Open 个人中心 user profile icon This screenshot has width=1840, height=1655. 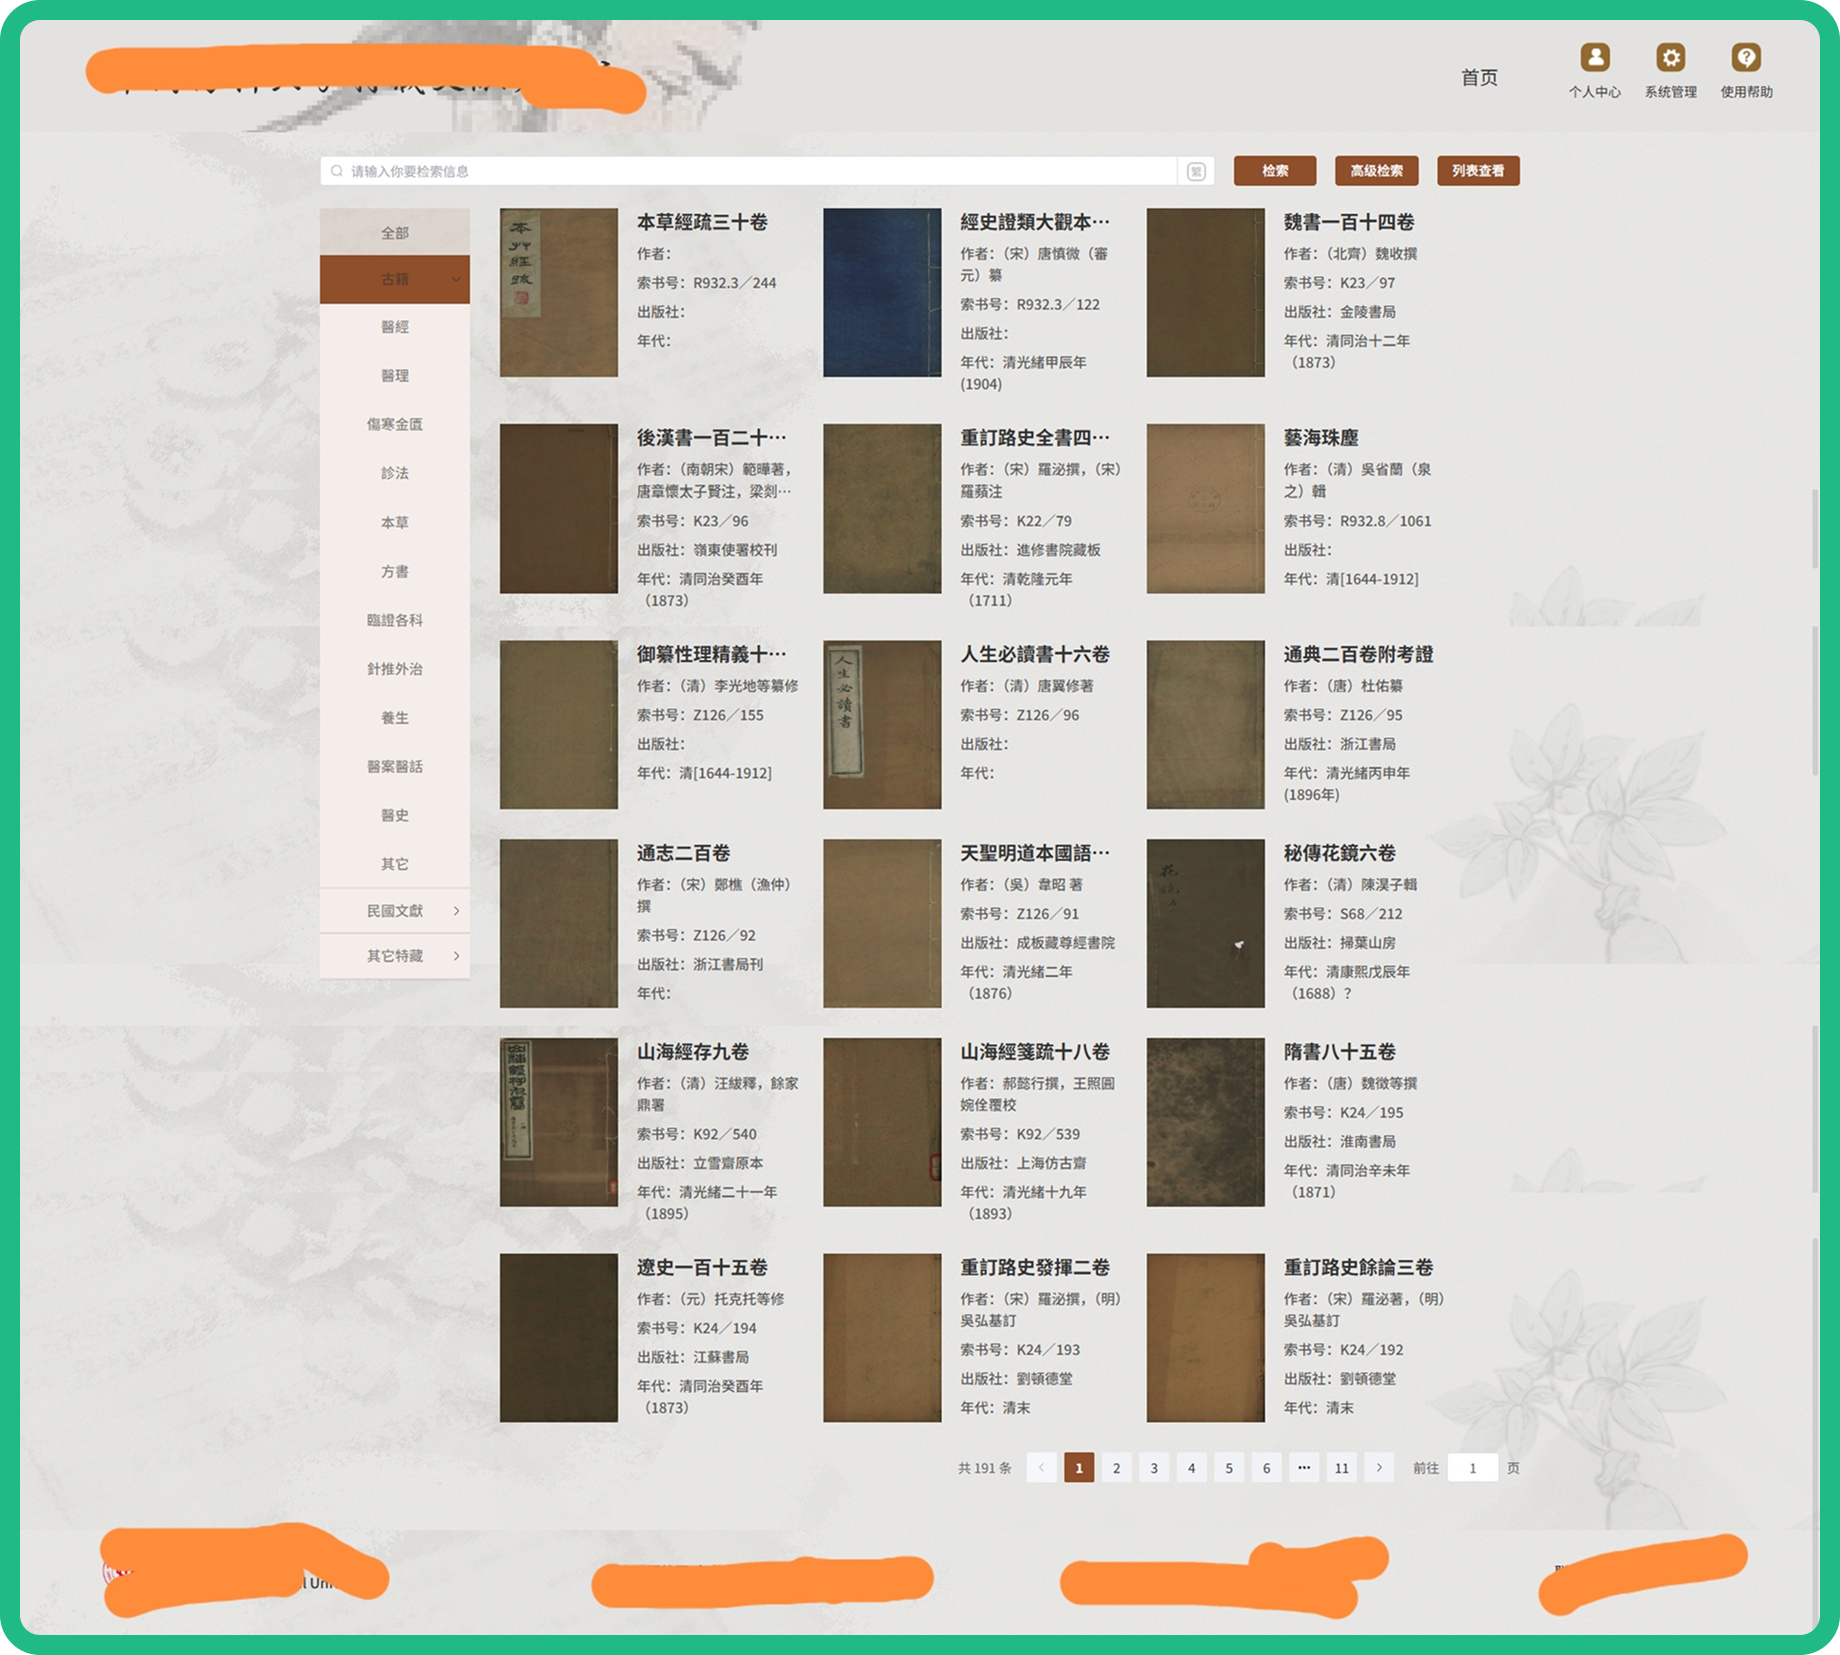(1594, 58)
